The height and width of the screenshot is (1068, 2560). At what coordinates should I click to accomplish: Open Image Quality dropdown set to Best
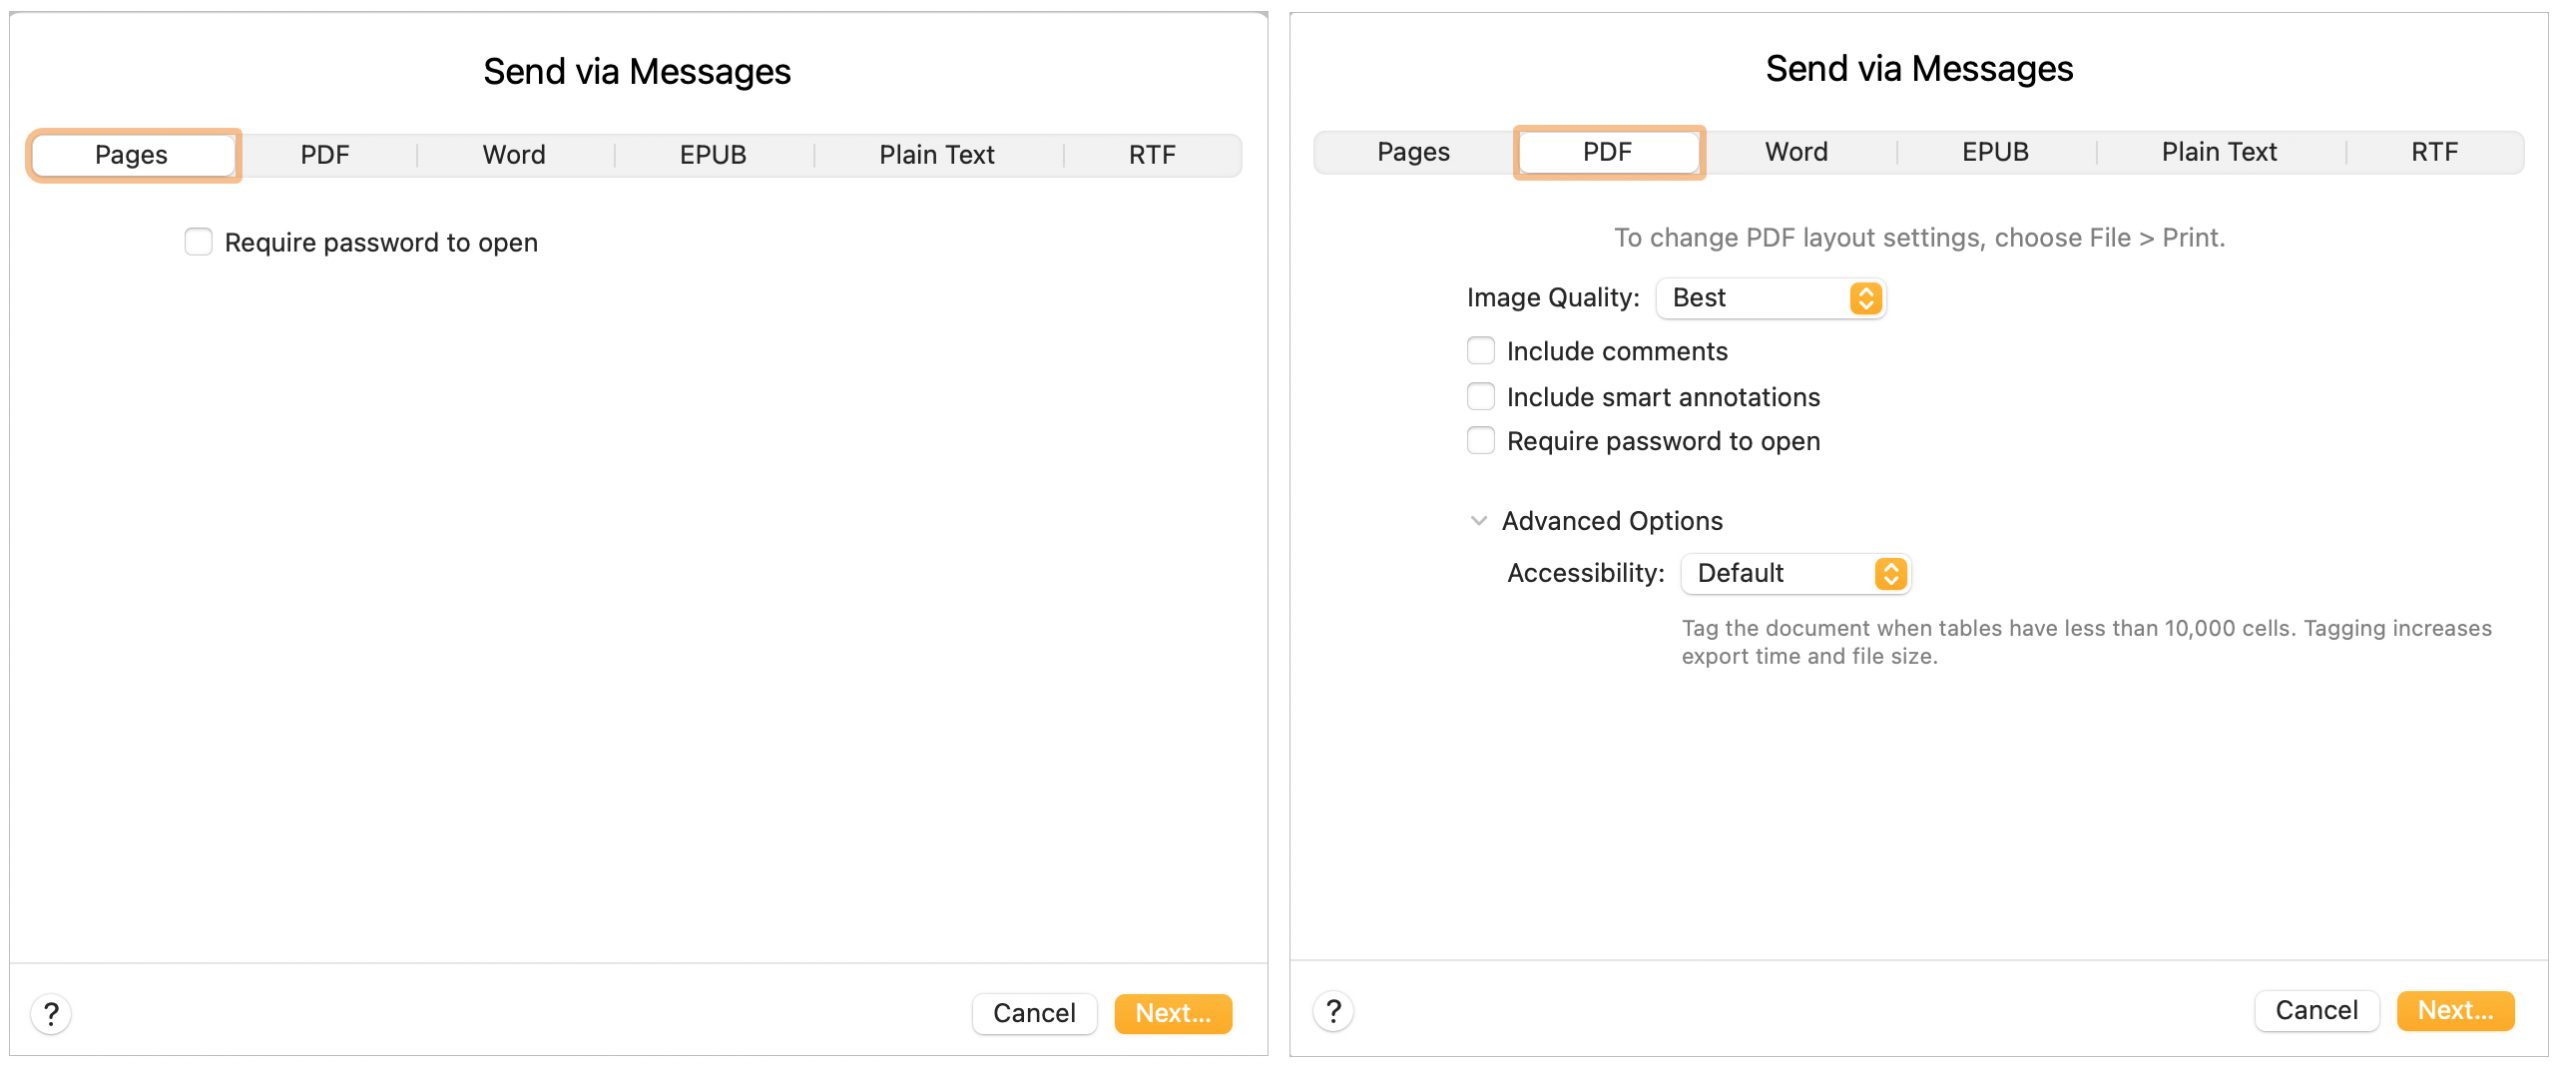(1770, 298)
